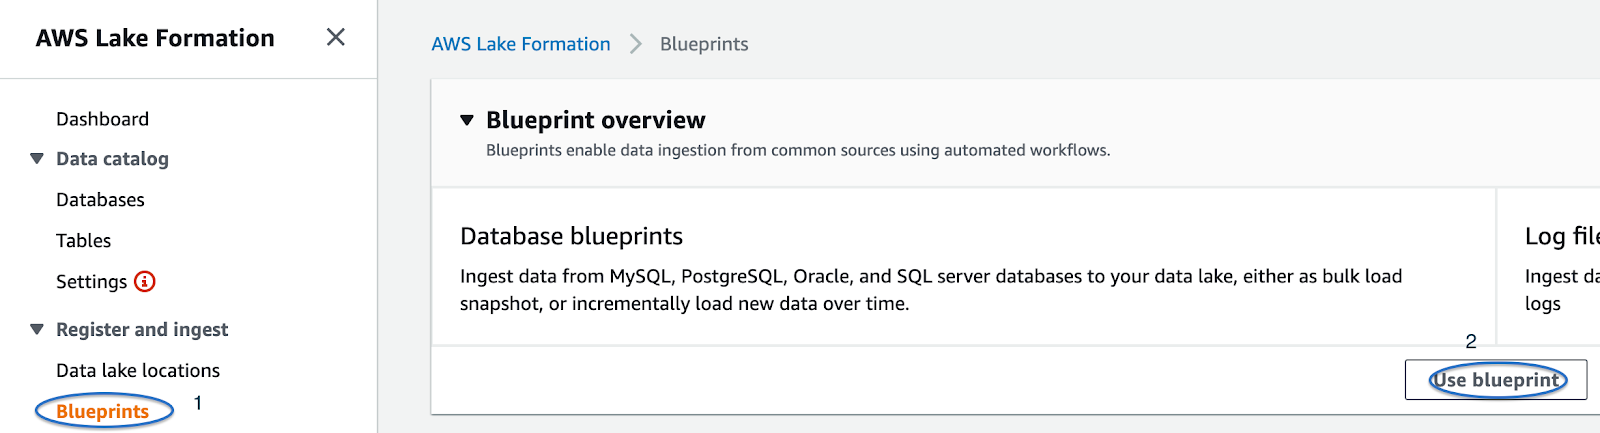Open the Dashboard page

pos(102,119)
